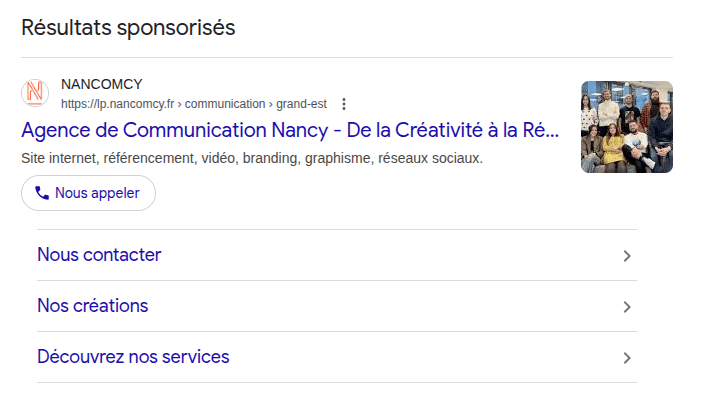703x404 pixels.
Task: Open the Nous contacter sitelink
Action: [x=99, y=255]
